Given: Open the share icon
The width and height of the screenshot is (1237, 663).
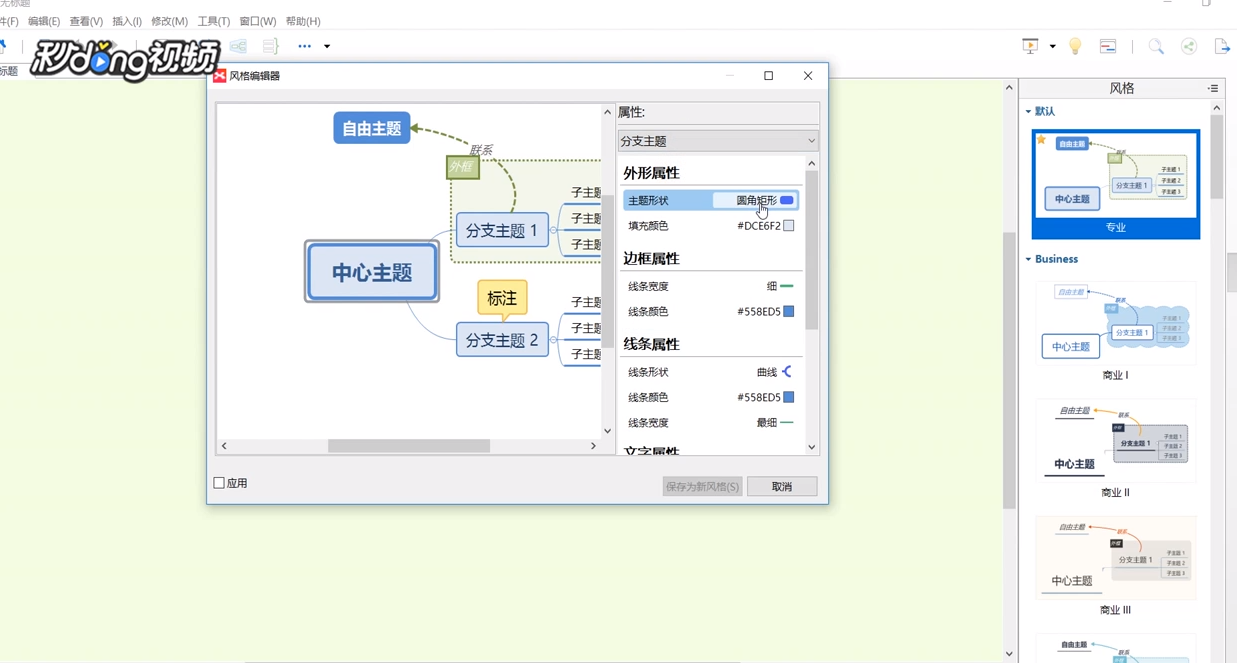Looking at the screenshot, I should 1188,46.
